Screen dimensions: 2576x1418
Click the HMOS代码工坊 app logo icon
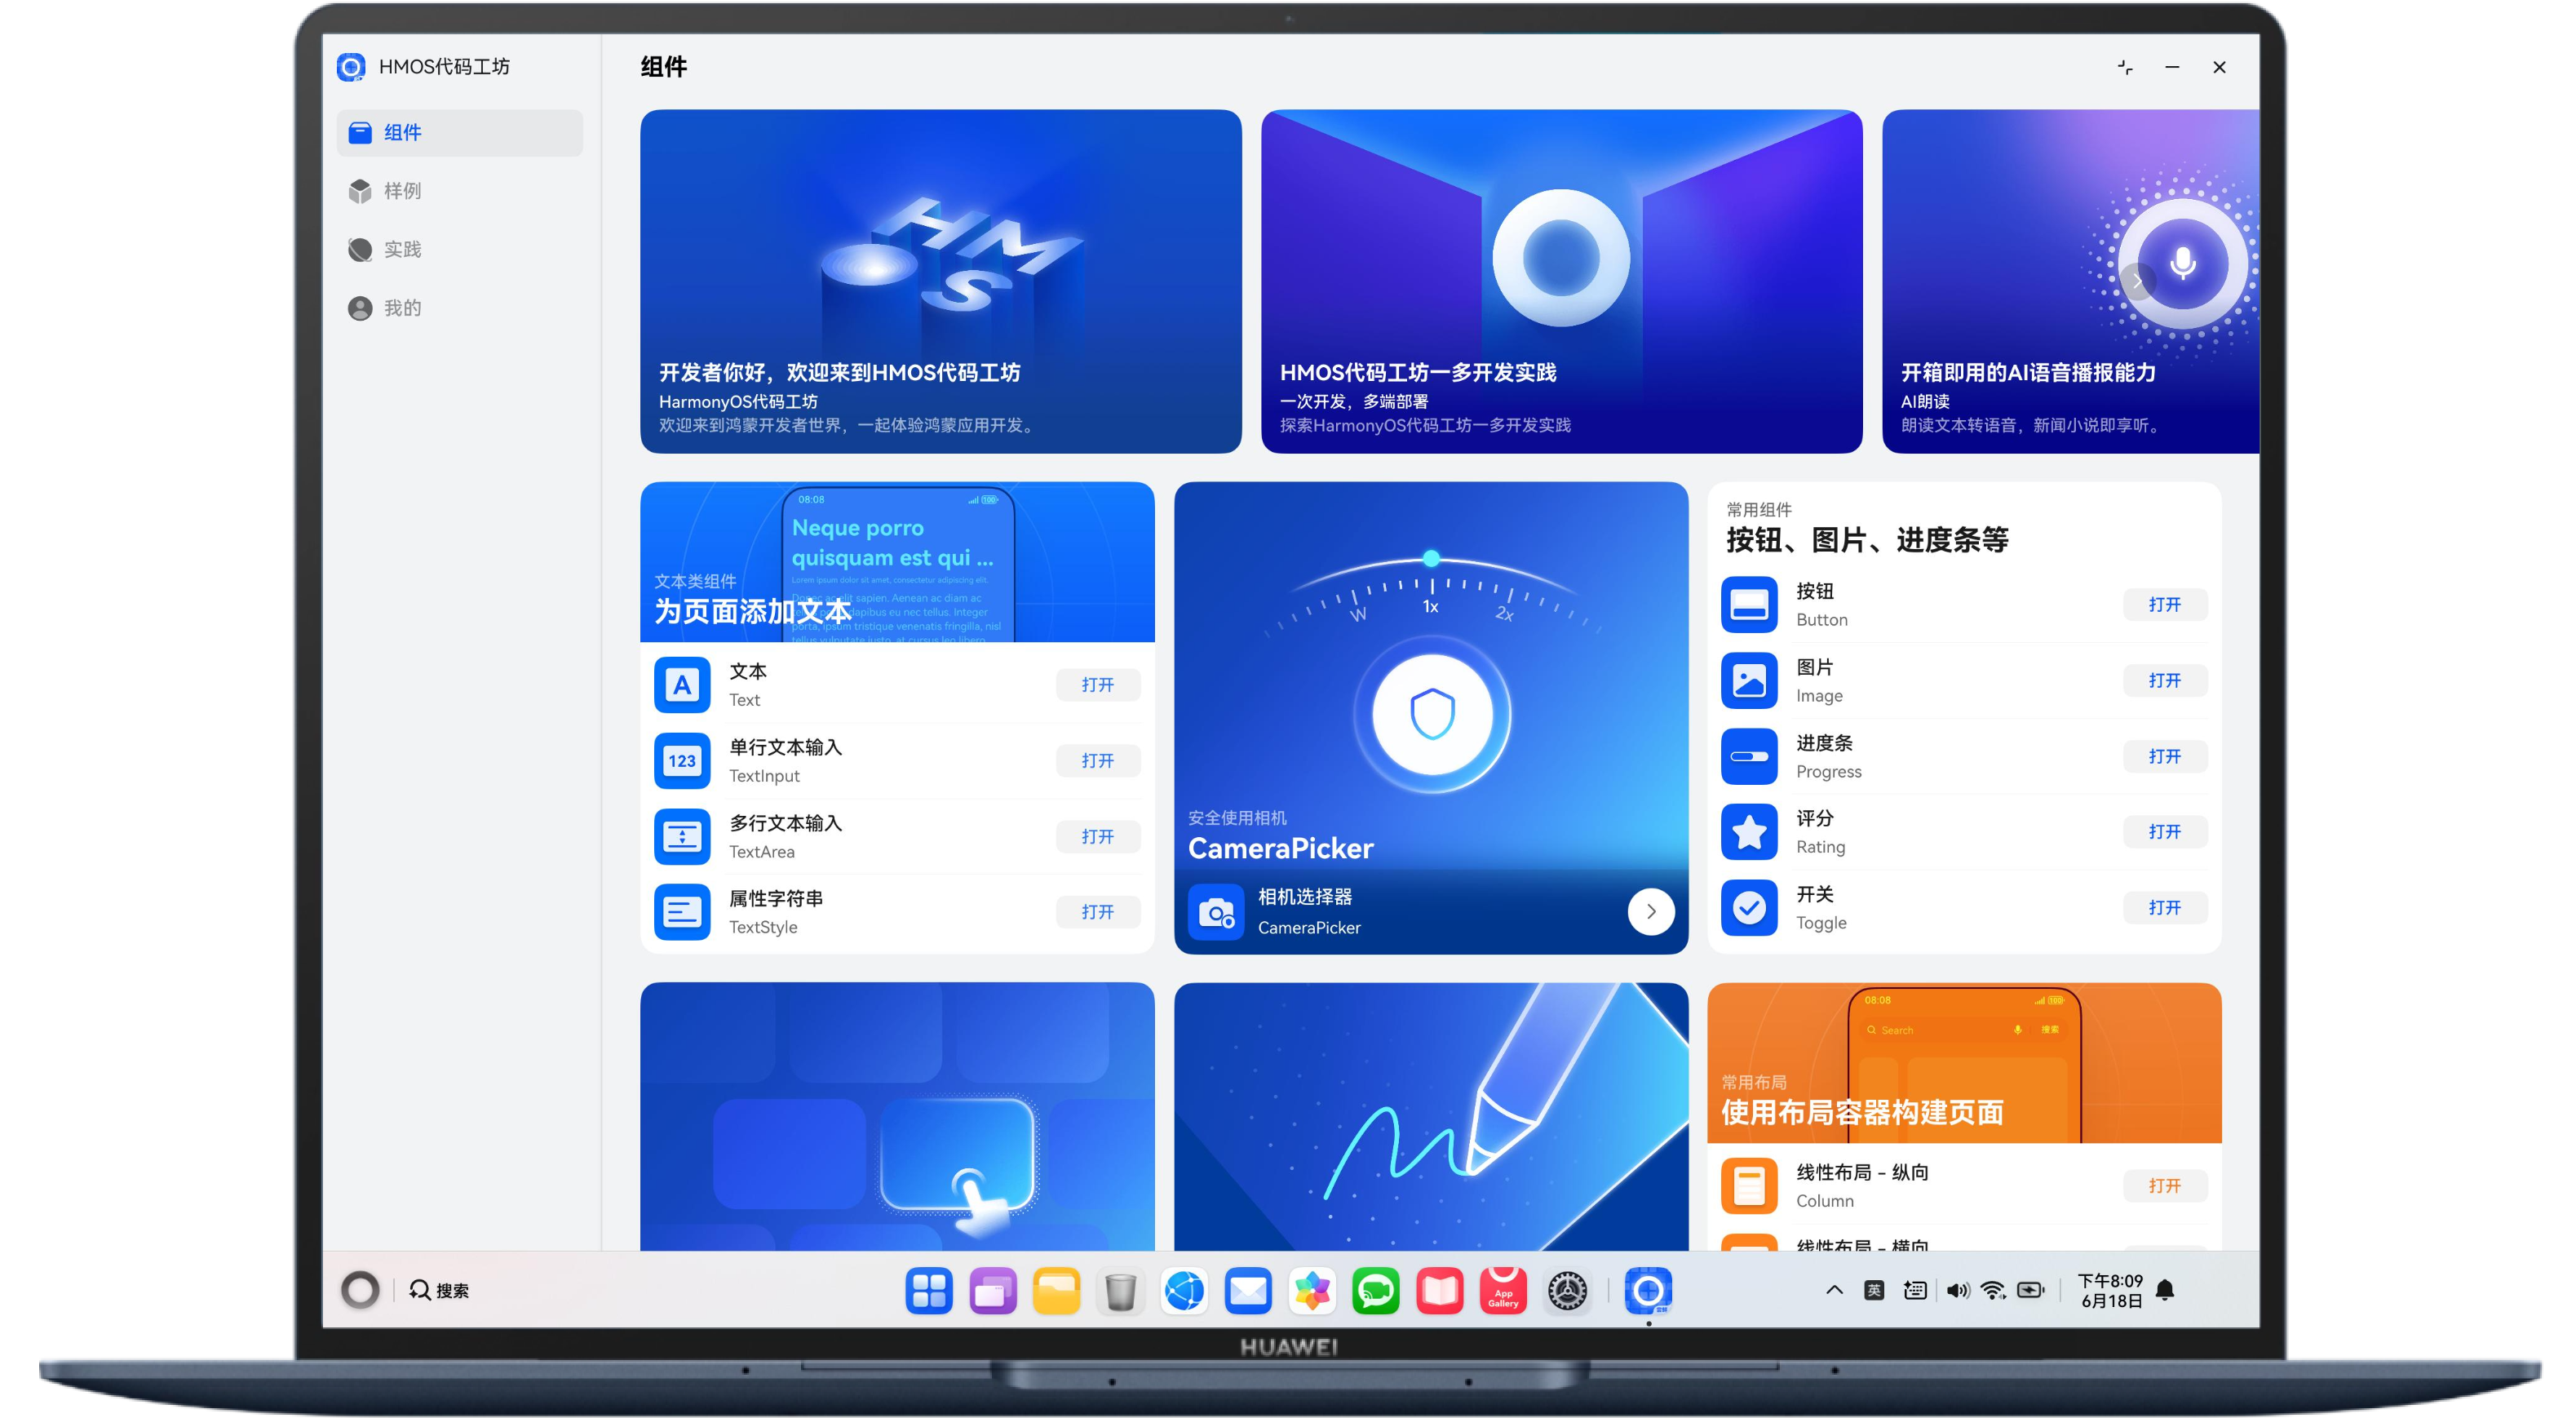[x=351, y=67]
